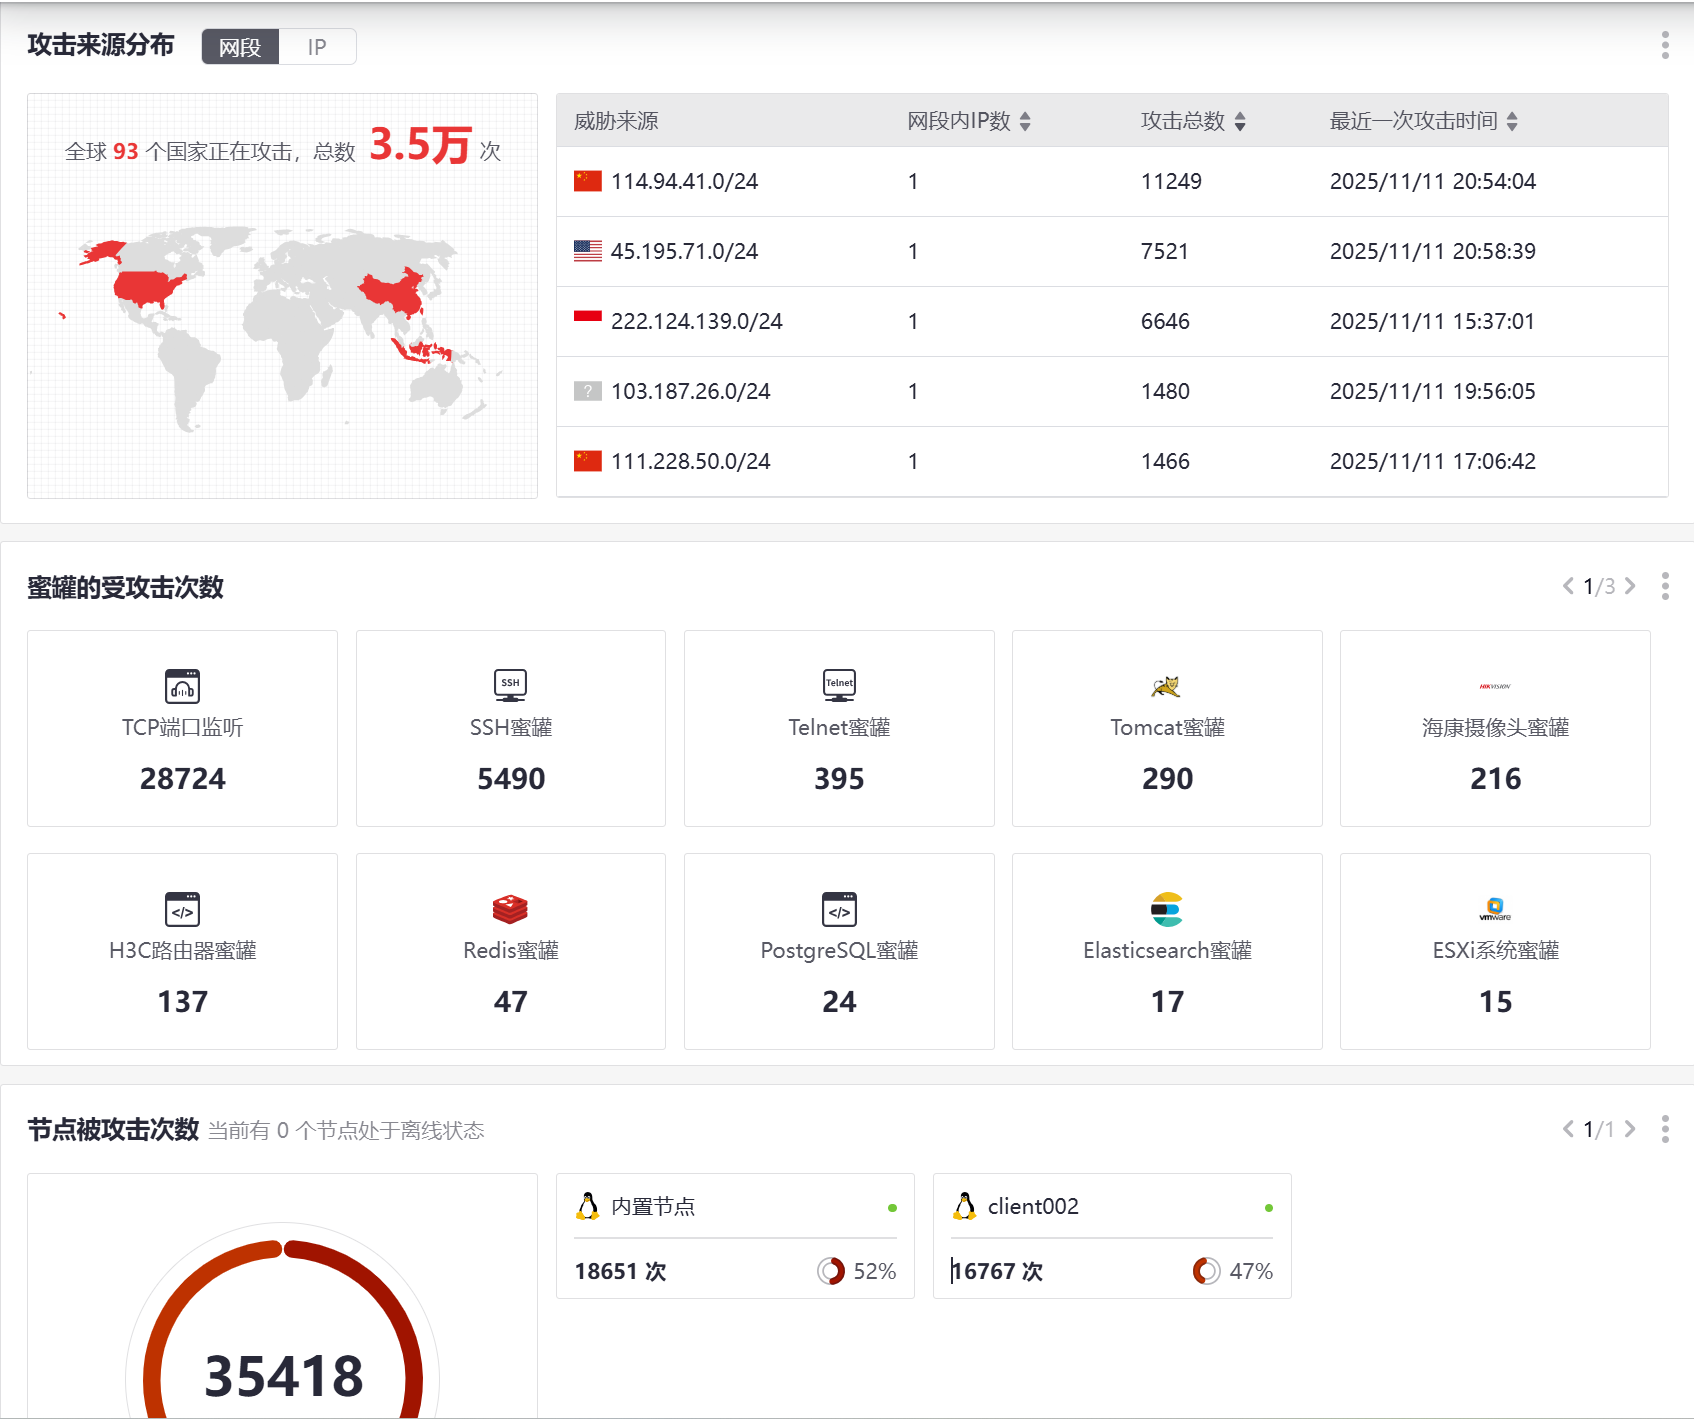Click the H3C路由器蜜罐 code icon
Screen dimensions: 1694x1419
(182, 909)
